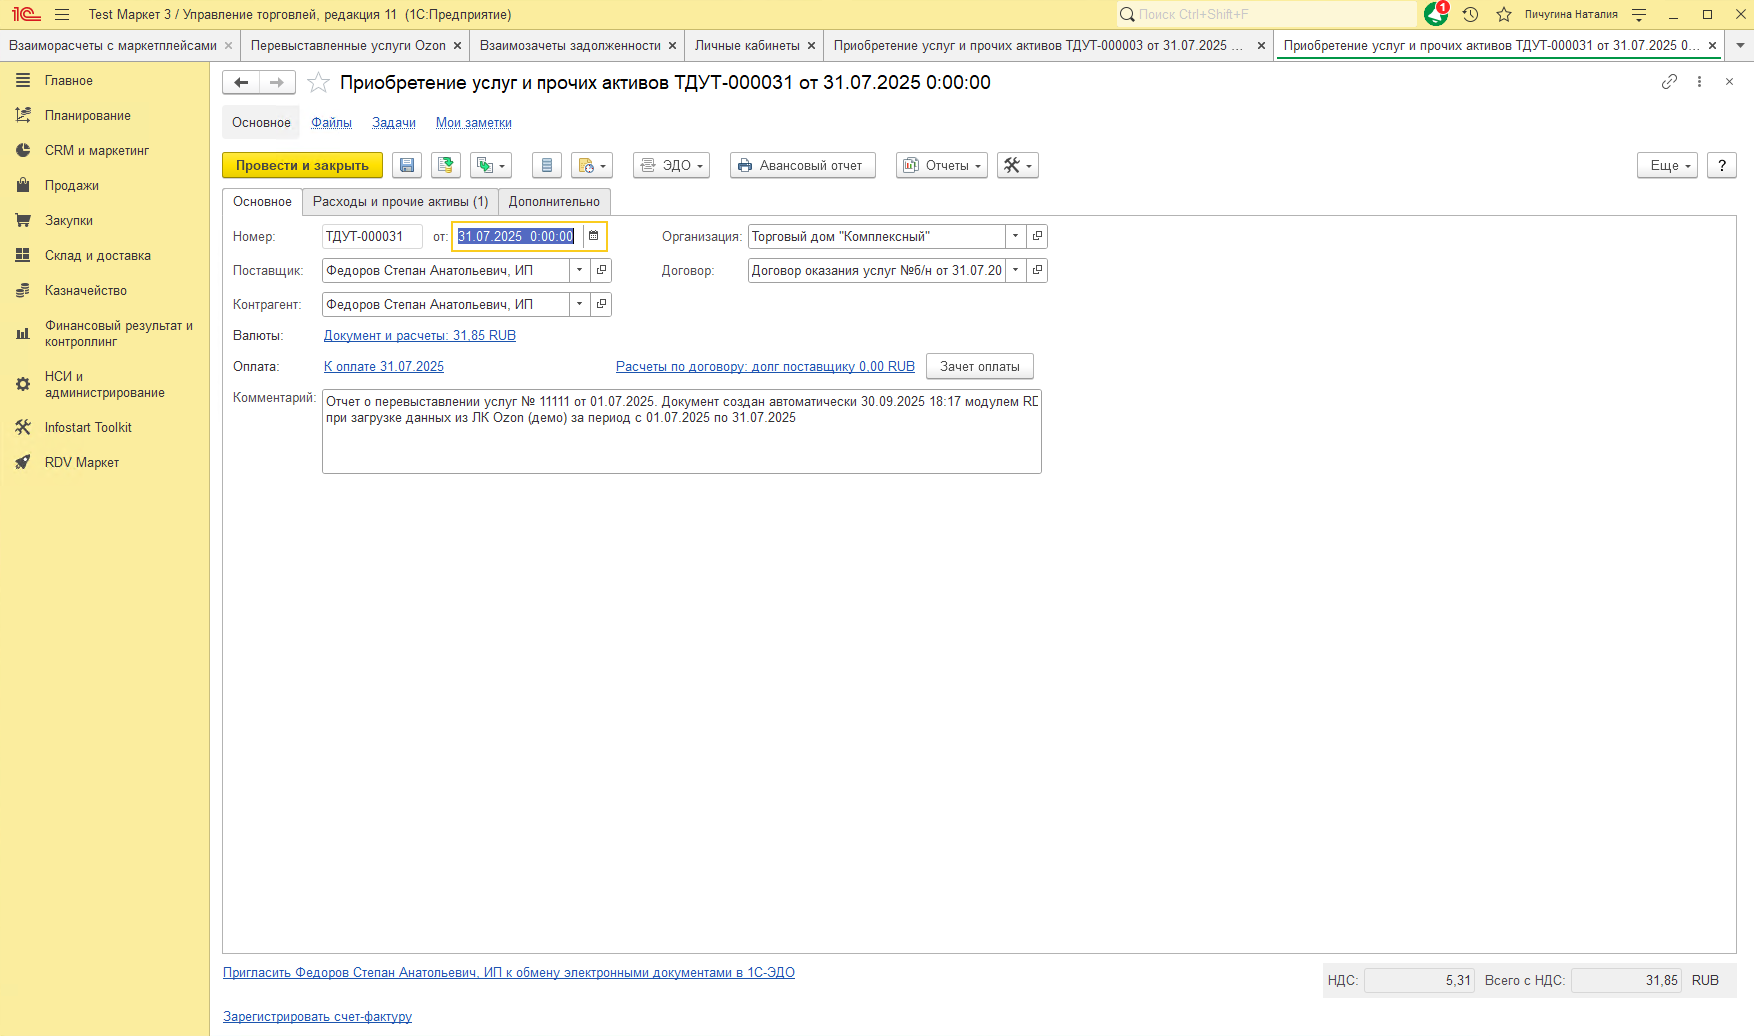This screenshot has height=1036, width=1754.
Task: Open НСИ и администрирование section
Action: point(105,385)
